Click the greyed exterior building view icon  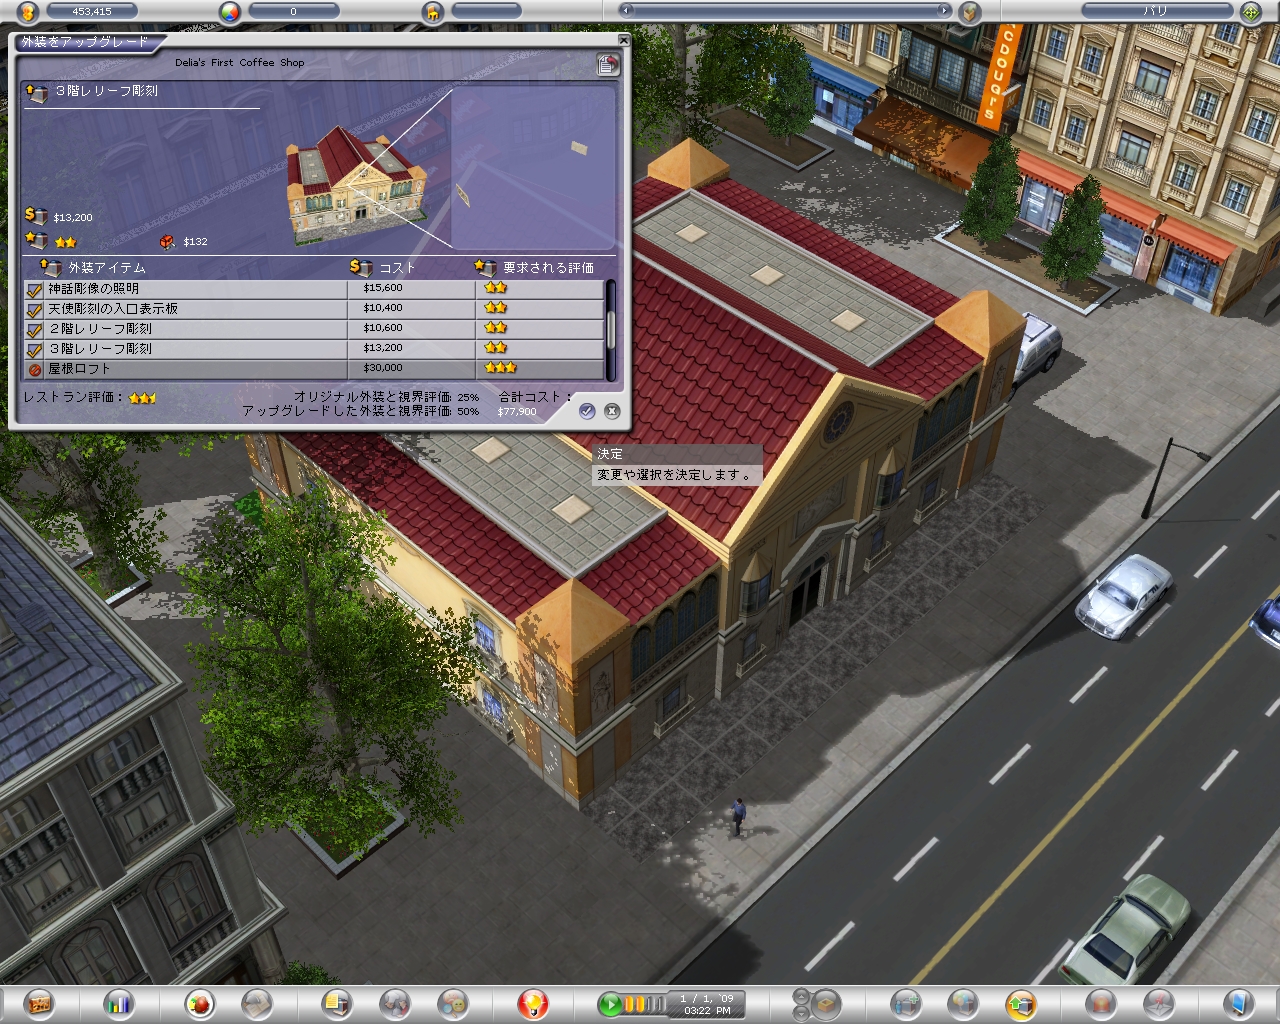pyautogui.click(x=964, y=1003)
